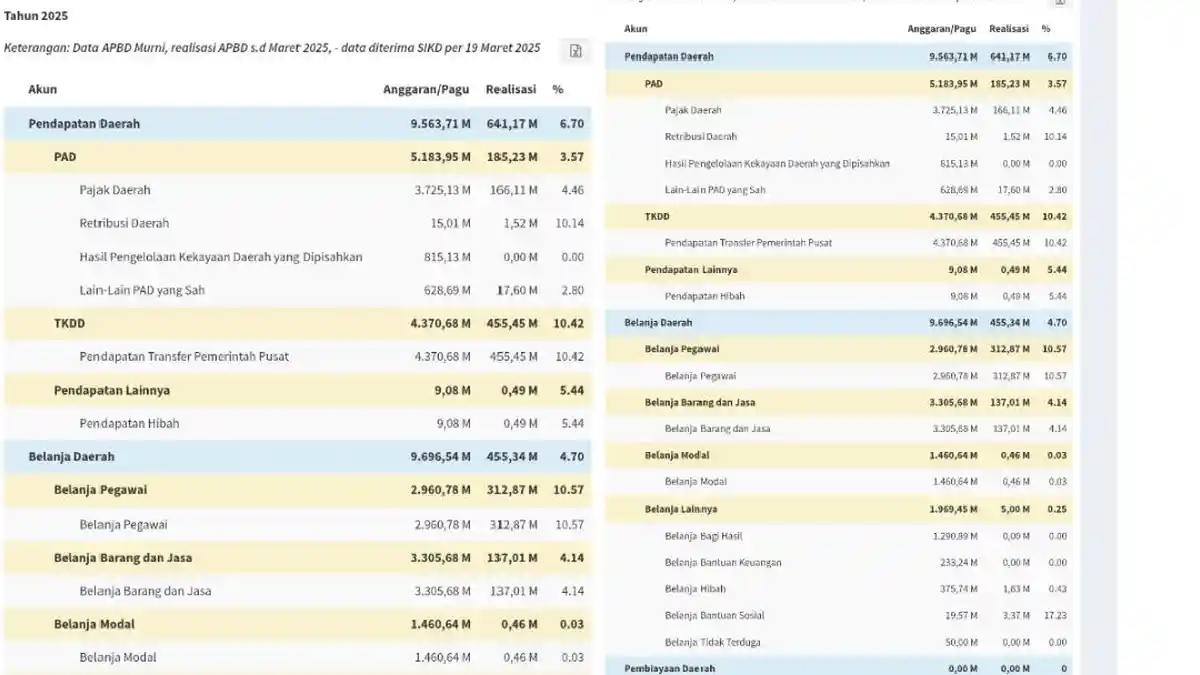Select 'PAD' group row in right table
The image size is (1200, 675).
coord(839,84)
